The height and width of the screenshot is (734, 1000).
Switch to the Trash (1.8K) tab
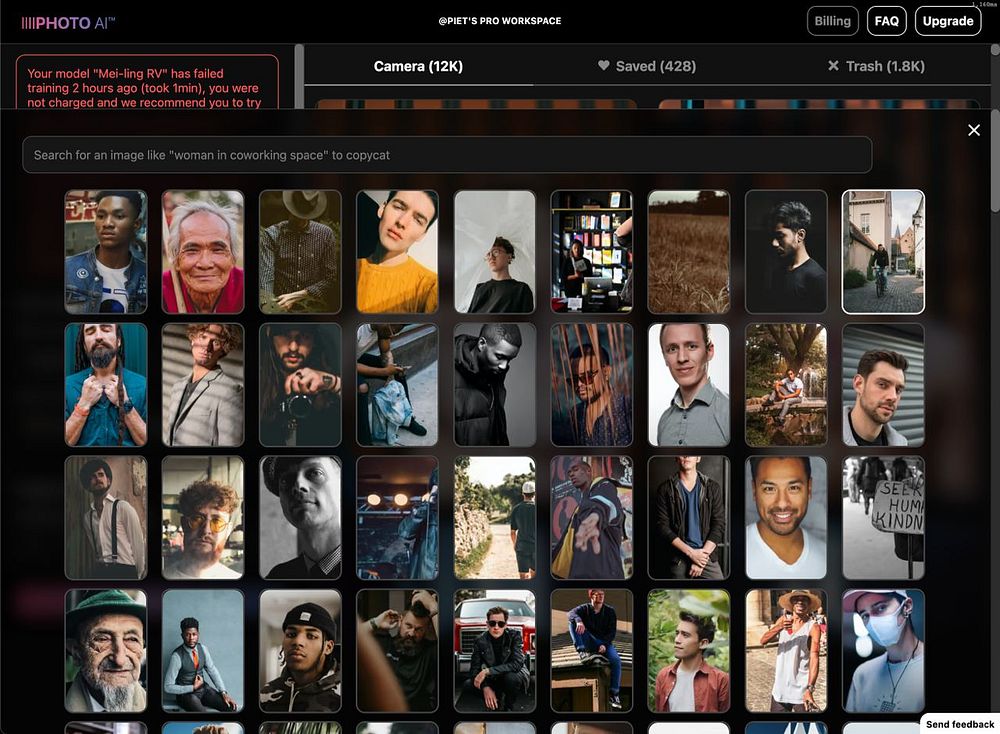(x=876, y=66)
